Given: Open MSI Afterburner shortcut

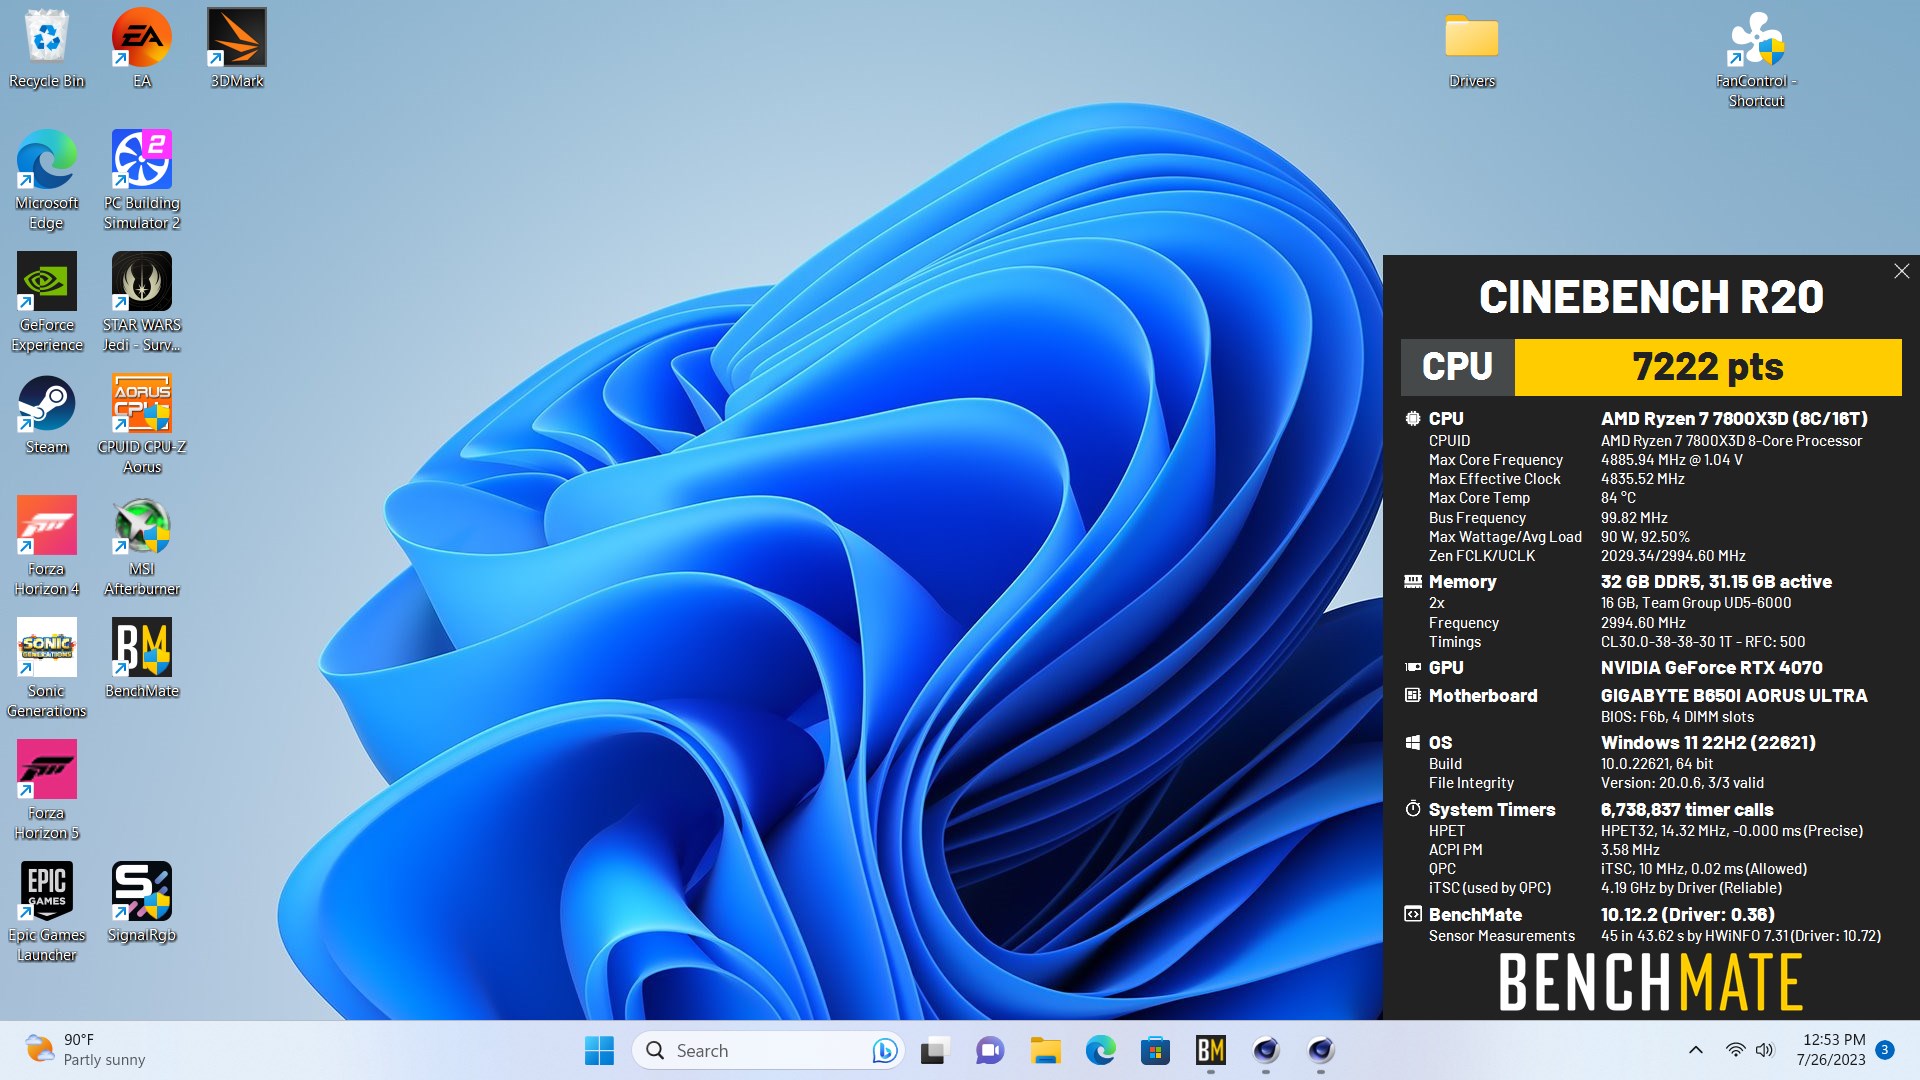Looking at the screenshot, I should tap(142, 546).
